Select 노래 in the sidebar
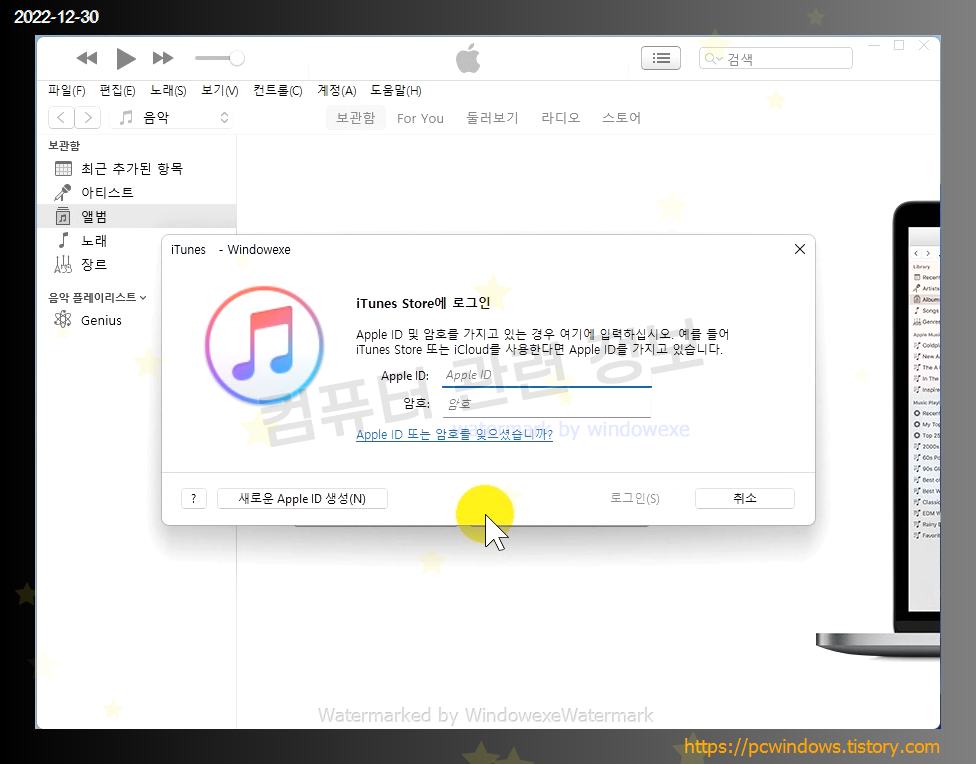Viewport: 976px width, 764px height. click(x=137, y=240)
